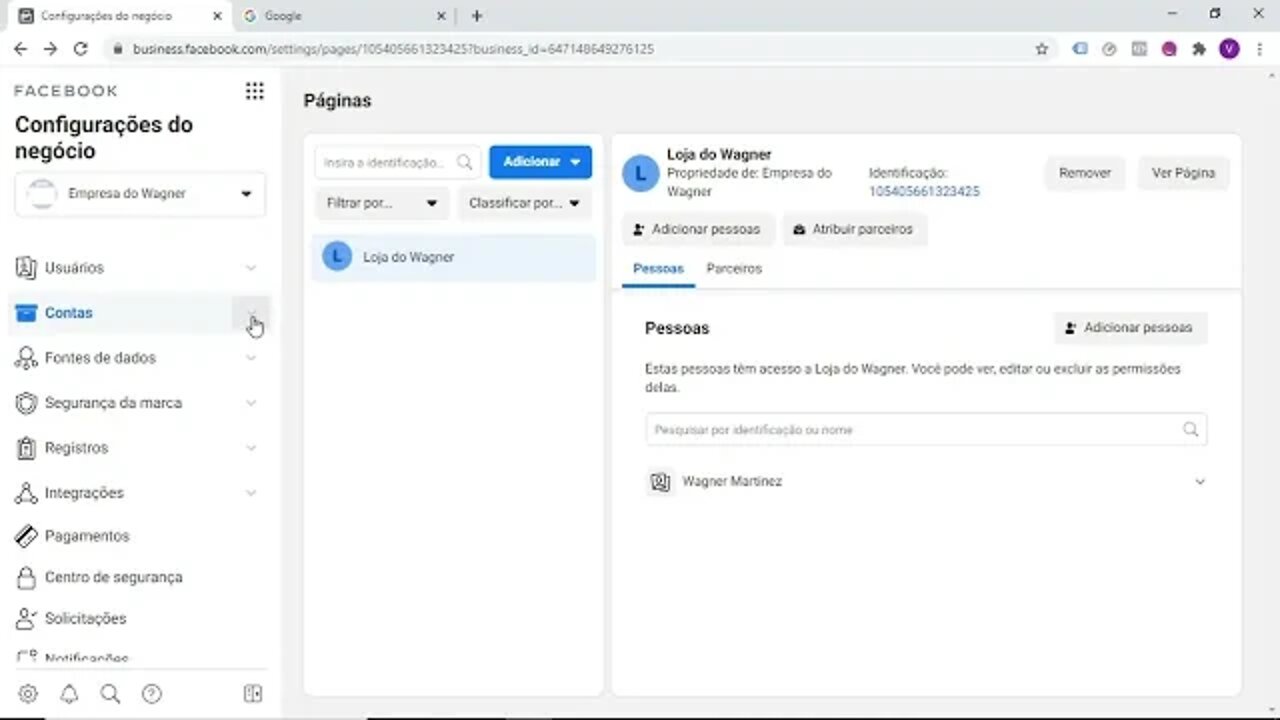The height and width of the screenshot is (720, 1280).
Task: Open the Adicionar dropdown button
Action: pos(541,162)
